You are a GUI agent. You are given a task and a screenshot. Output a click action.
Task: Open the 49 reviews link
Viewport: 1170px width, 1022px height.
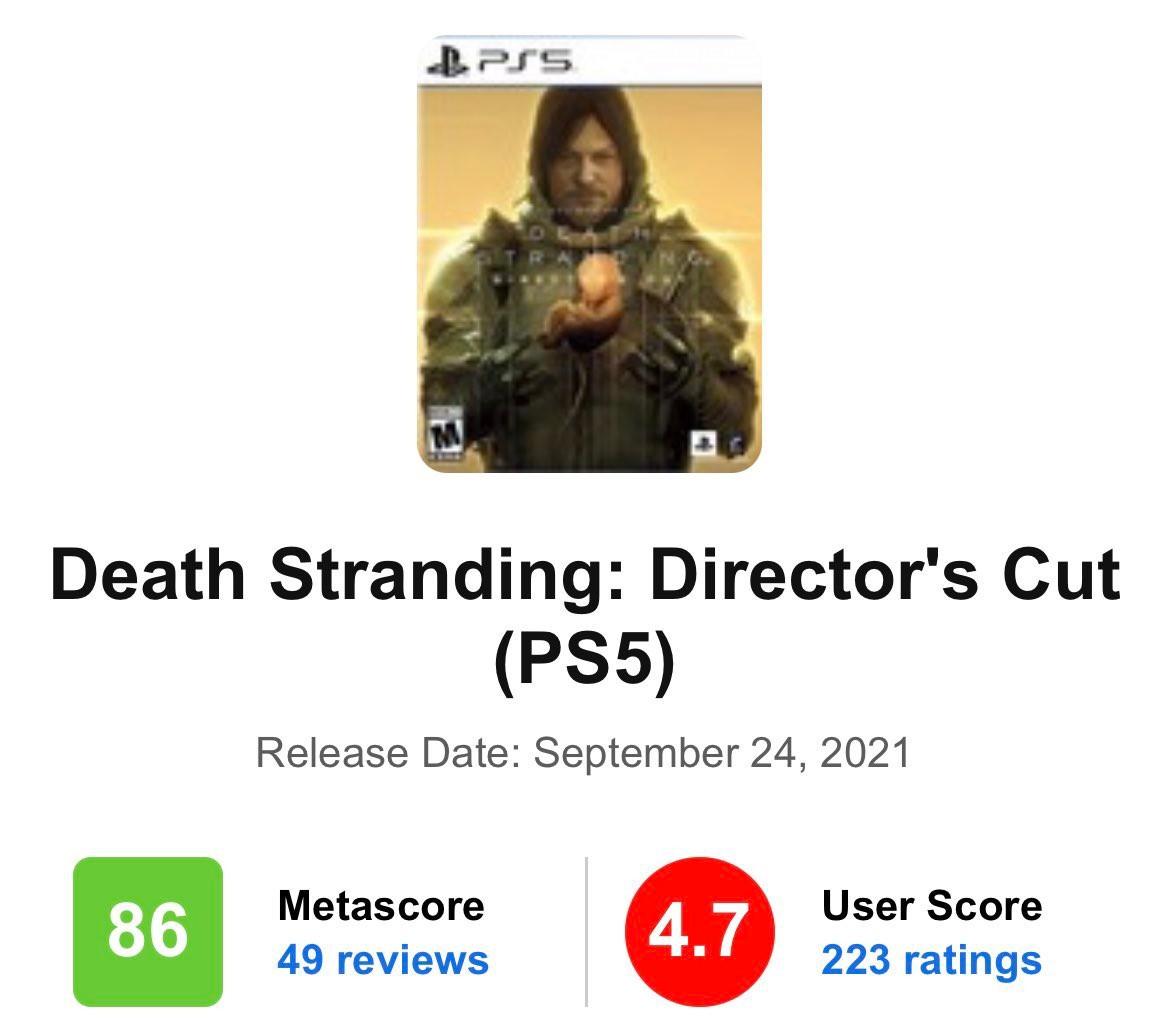tap(383, 959)
